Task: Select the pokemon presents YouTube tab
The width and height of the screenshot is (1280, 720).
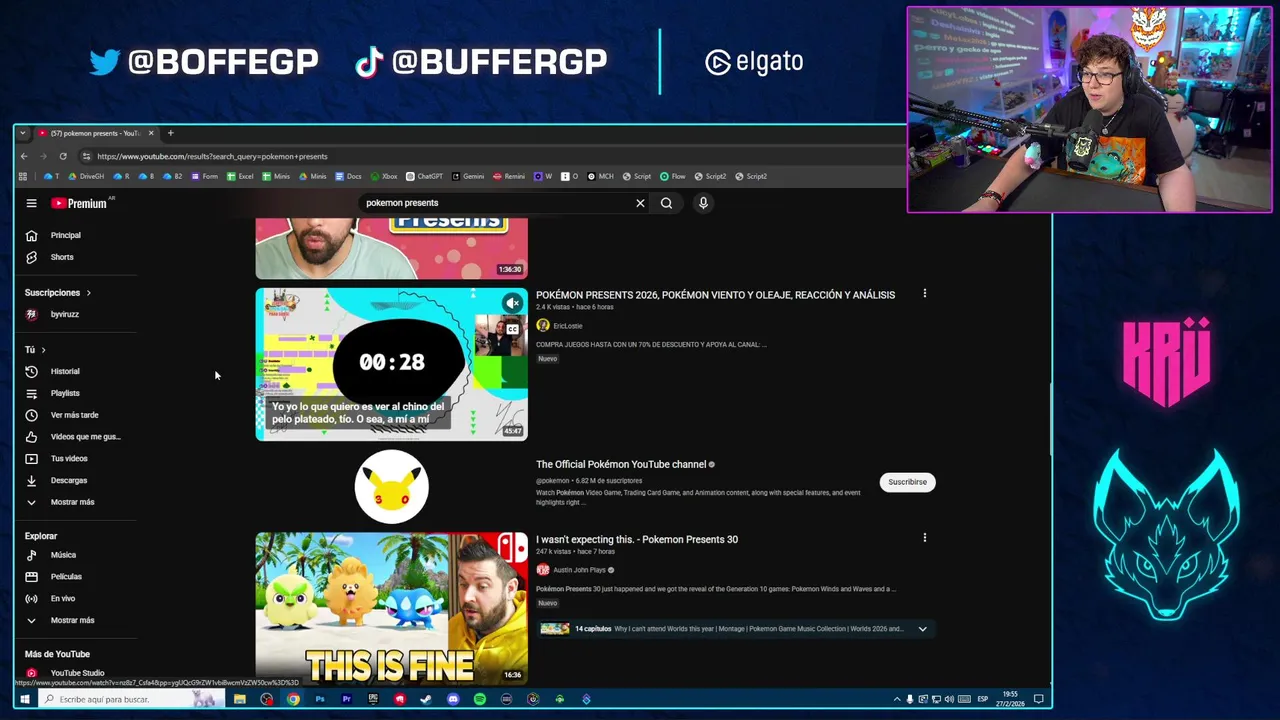Action: pos(95,133)
